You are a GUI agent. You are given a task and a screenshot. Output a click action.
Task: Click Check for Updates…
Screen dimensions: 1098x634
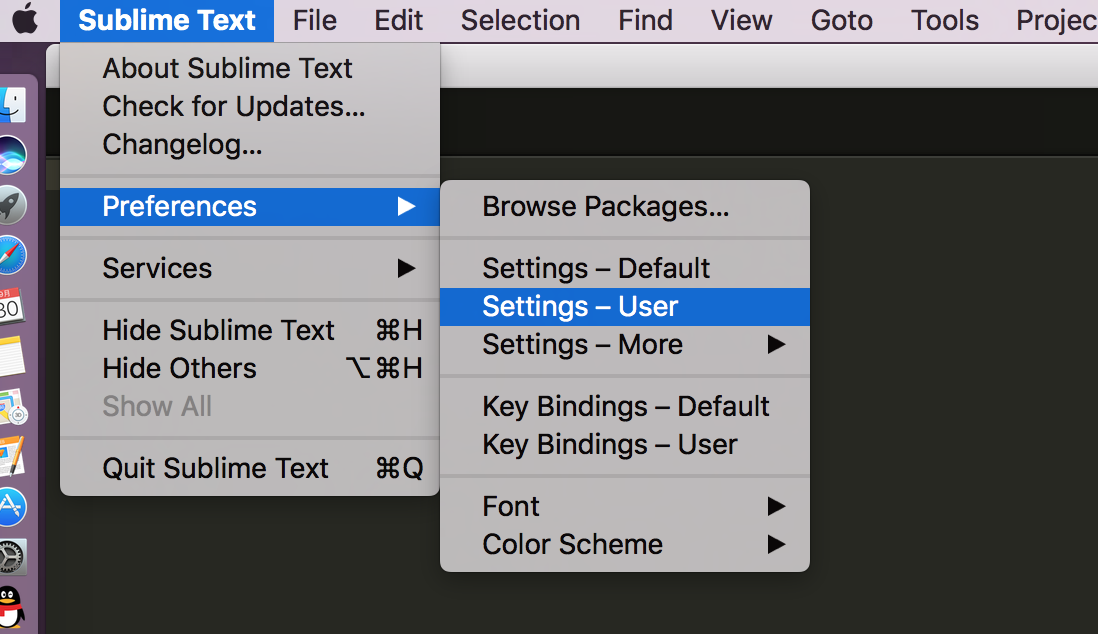[233, 107]
